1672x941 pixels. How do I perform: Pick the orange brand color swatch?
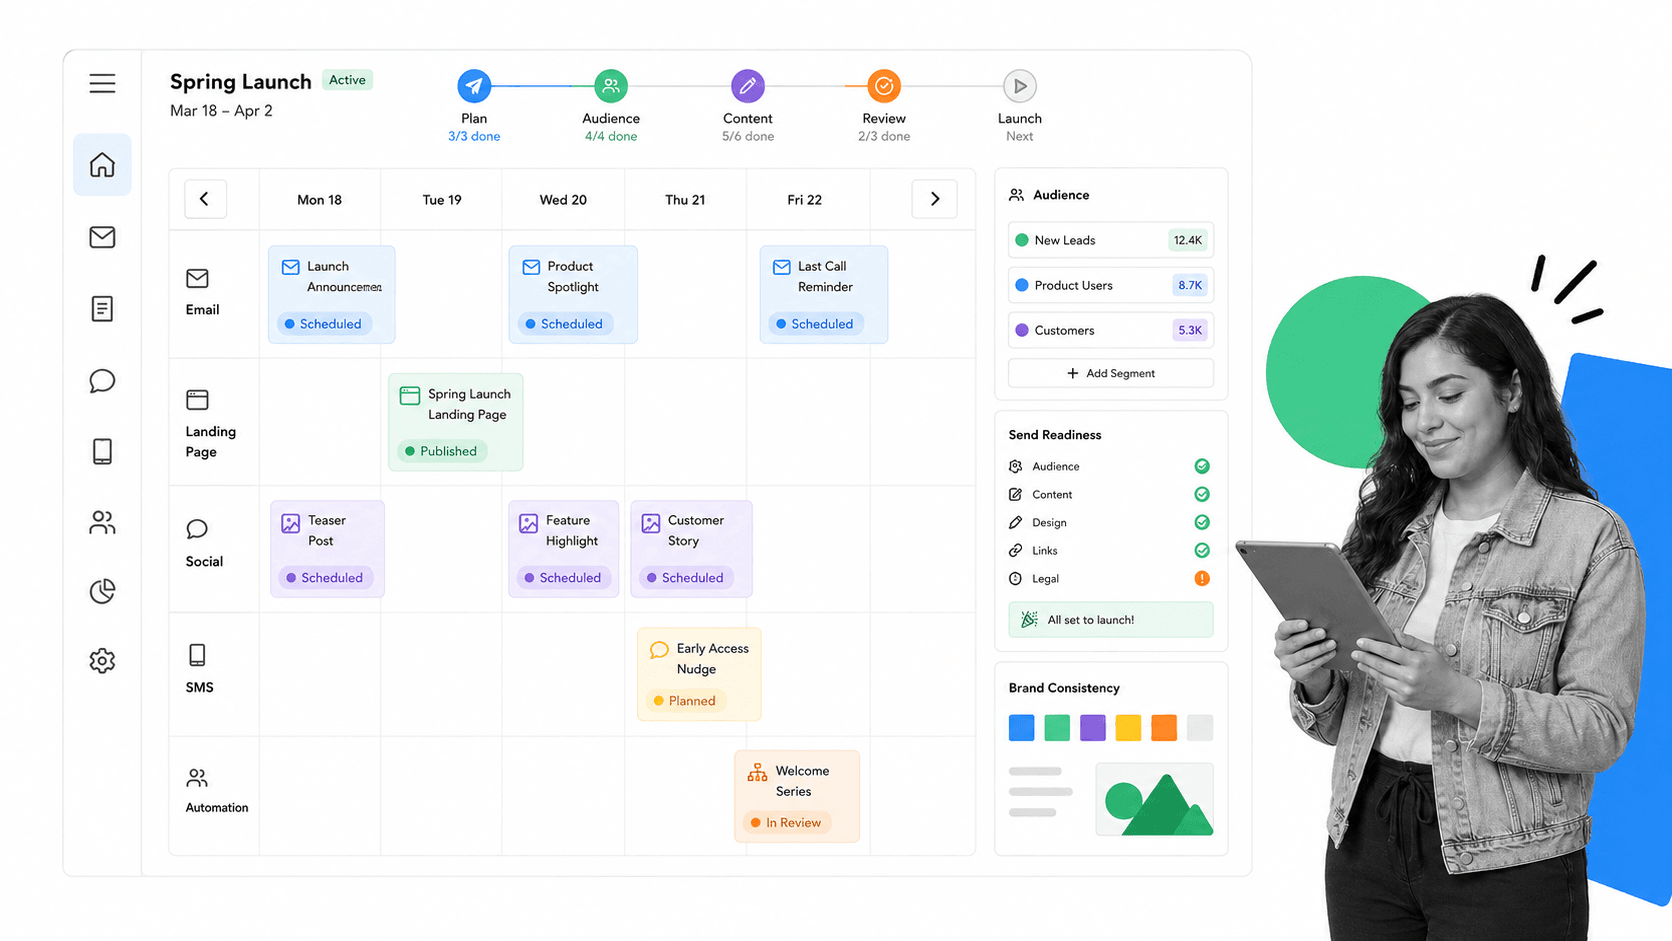(x=1164, y=727)
